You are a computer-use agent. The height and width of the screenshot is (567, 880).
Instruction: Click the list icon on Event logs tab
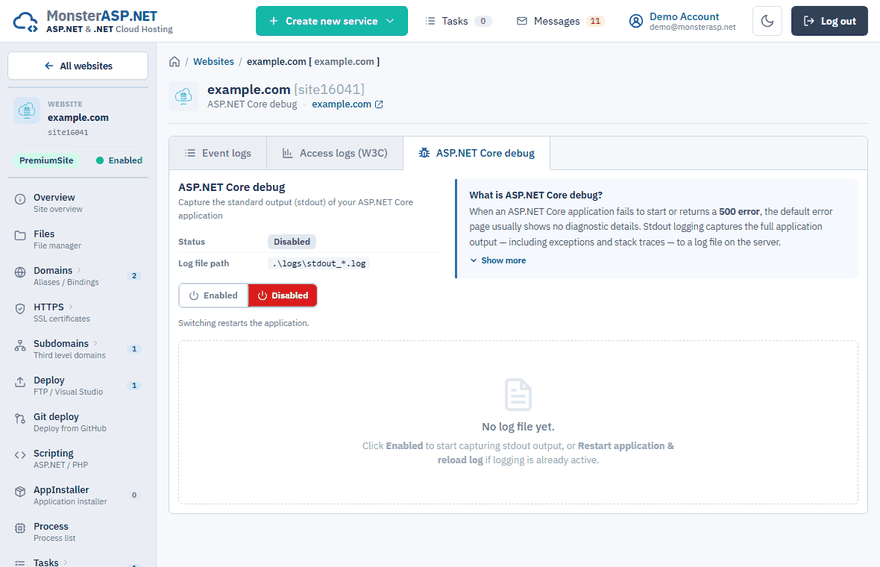[190, 153]
